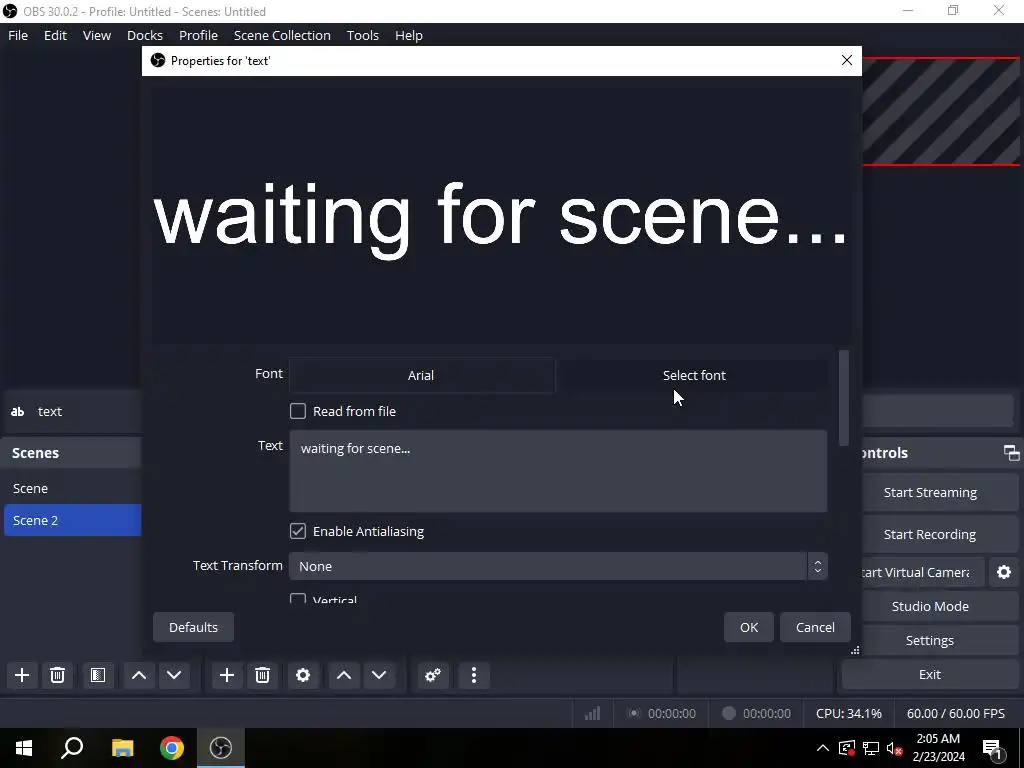This screenshot has height=768, width=1024.
Task: Reset properties with Defaults button
Action: (193, 627)
